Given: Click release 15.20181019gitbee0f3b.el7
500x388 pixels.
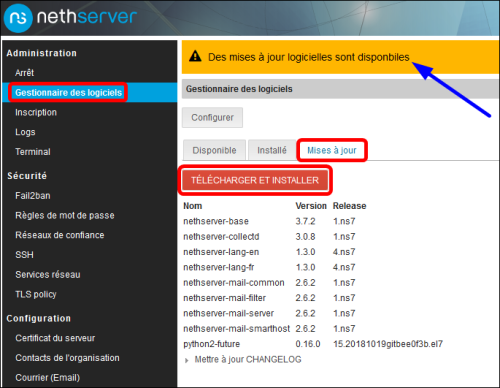Looking at the screenshot, I should coord(388,344).
